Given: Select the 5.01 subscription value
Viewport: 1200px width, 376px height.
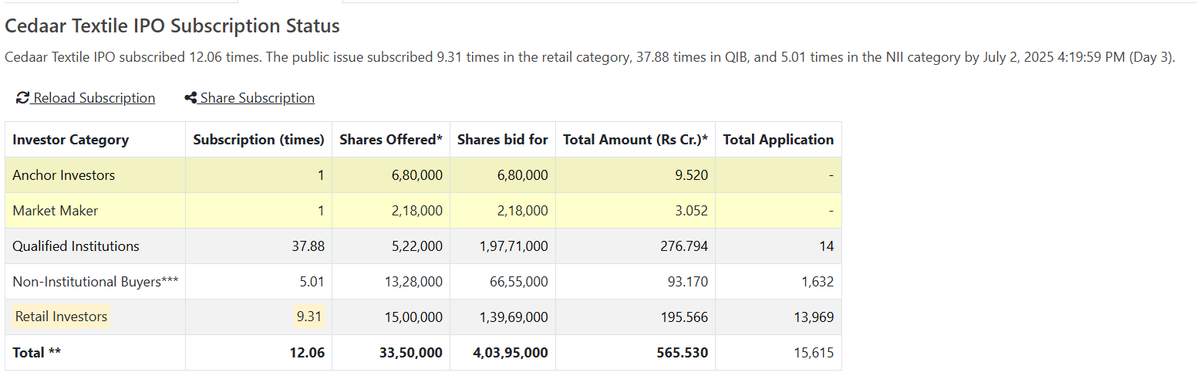Looking at the screenshot, I should (x=311, y=282).
